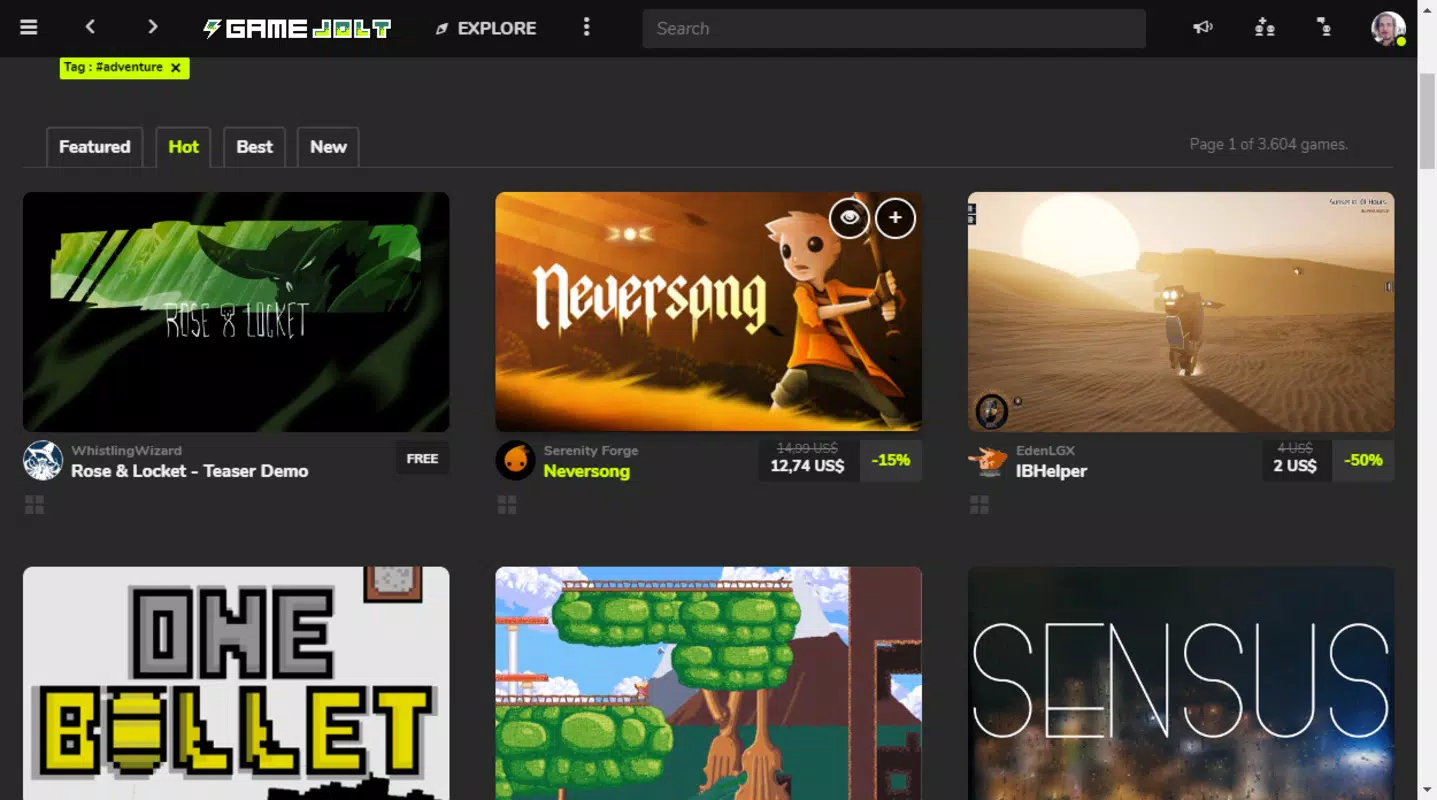Click the FREE price badge

(x=422, y=459)
